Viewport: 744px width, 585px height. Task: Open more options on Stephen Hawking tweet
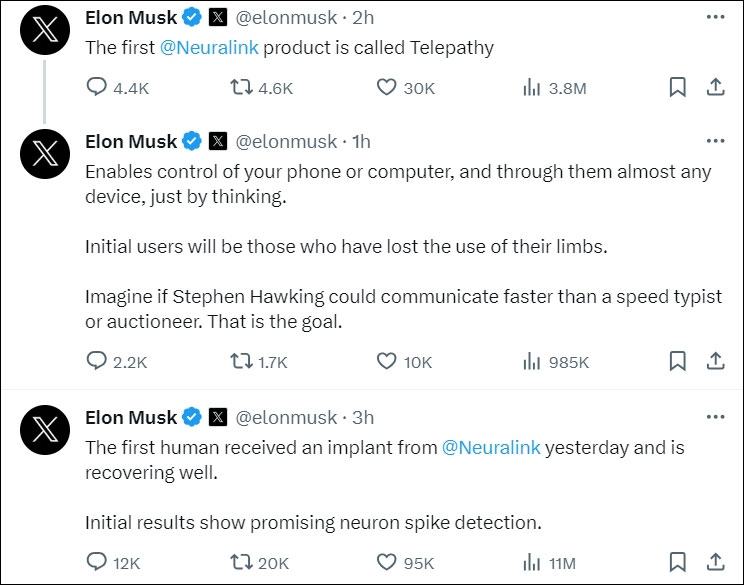point(715,141)
